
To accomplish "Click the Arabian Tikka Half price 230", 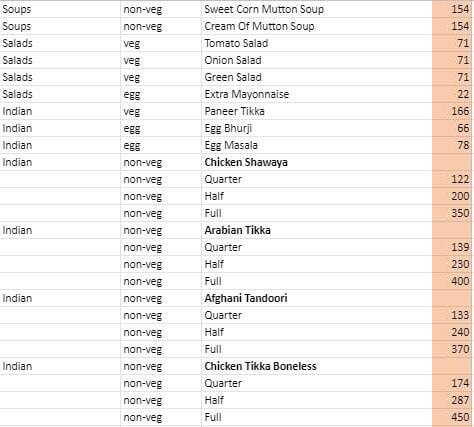I will (x=452, y=264).
